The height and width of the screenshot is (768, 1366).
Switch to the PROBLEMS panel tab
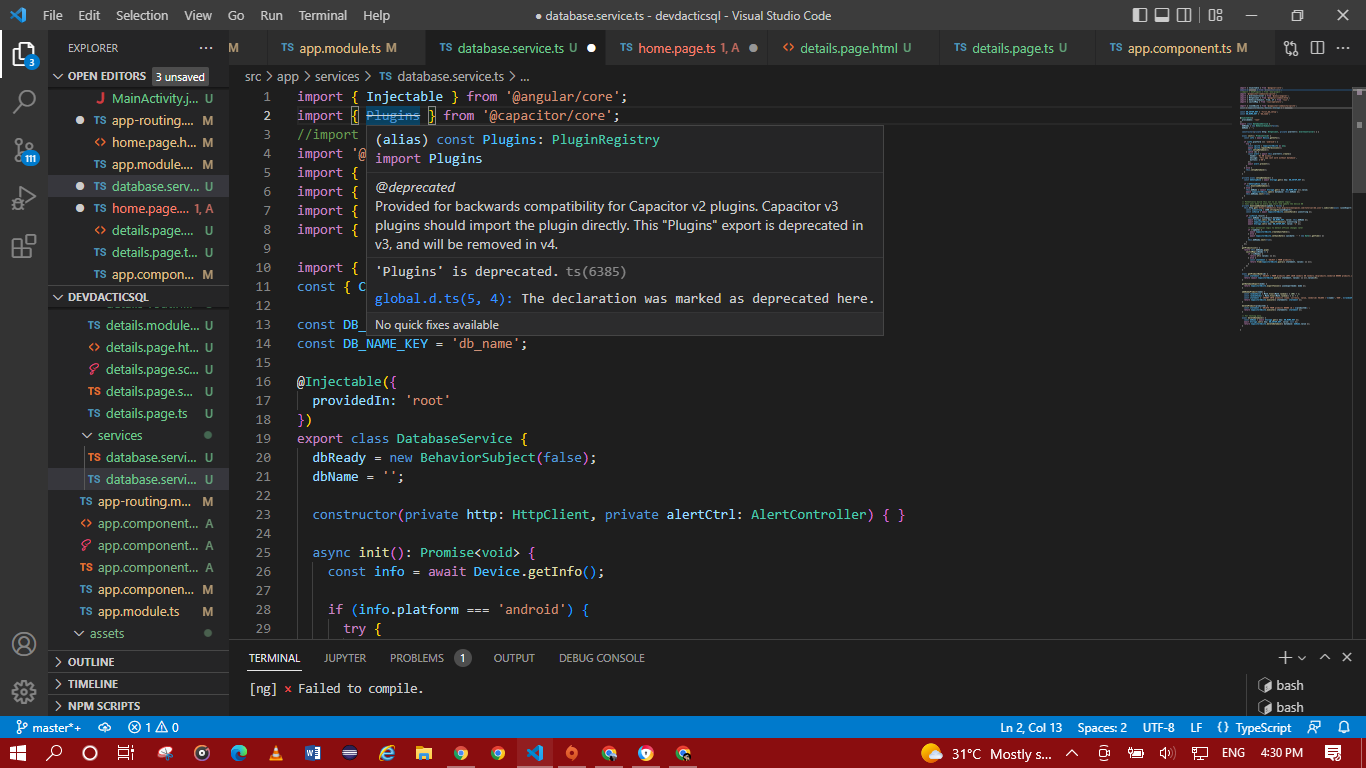click(417, 658)
